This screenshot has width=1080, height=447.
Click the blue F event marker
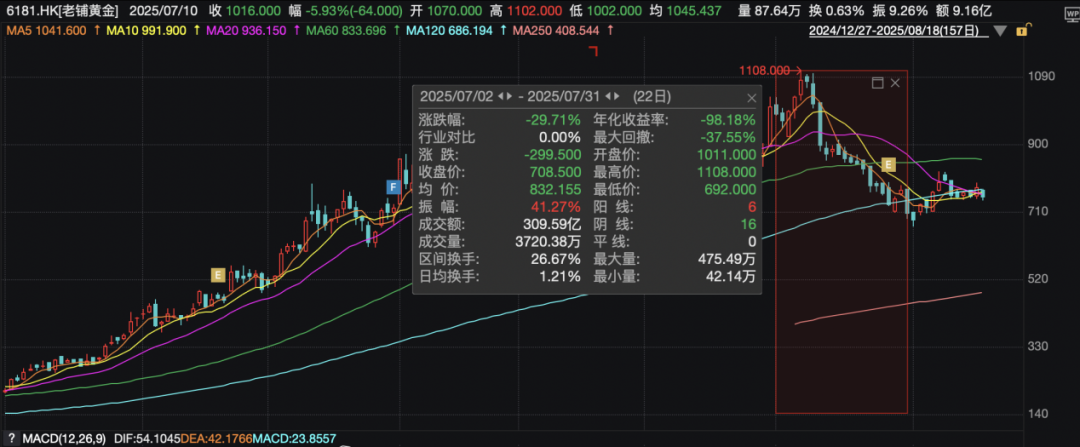coord(394,186)
